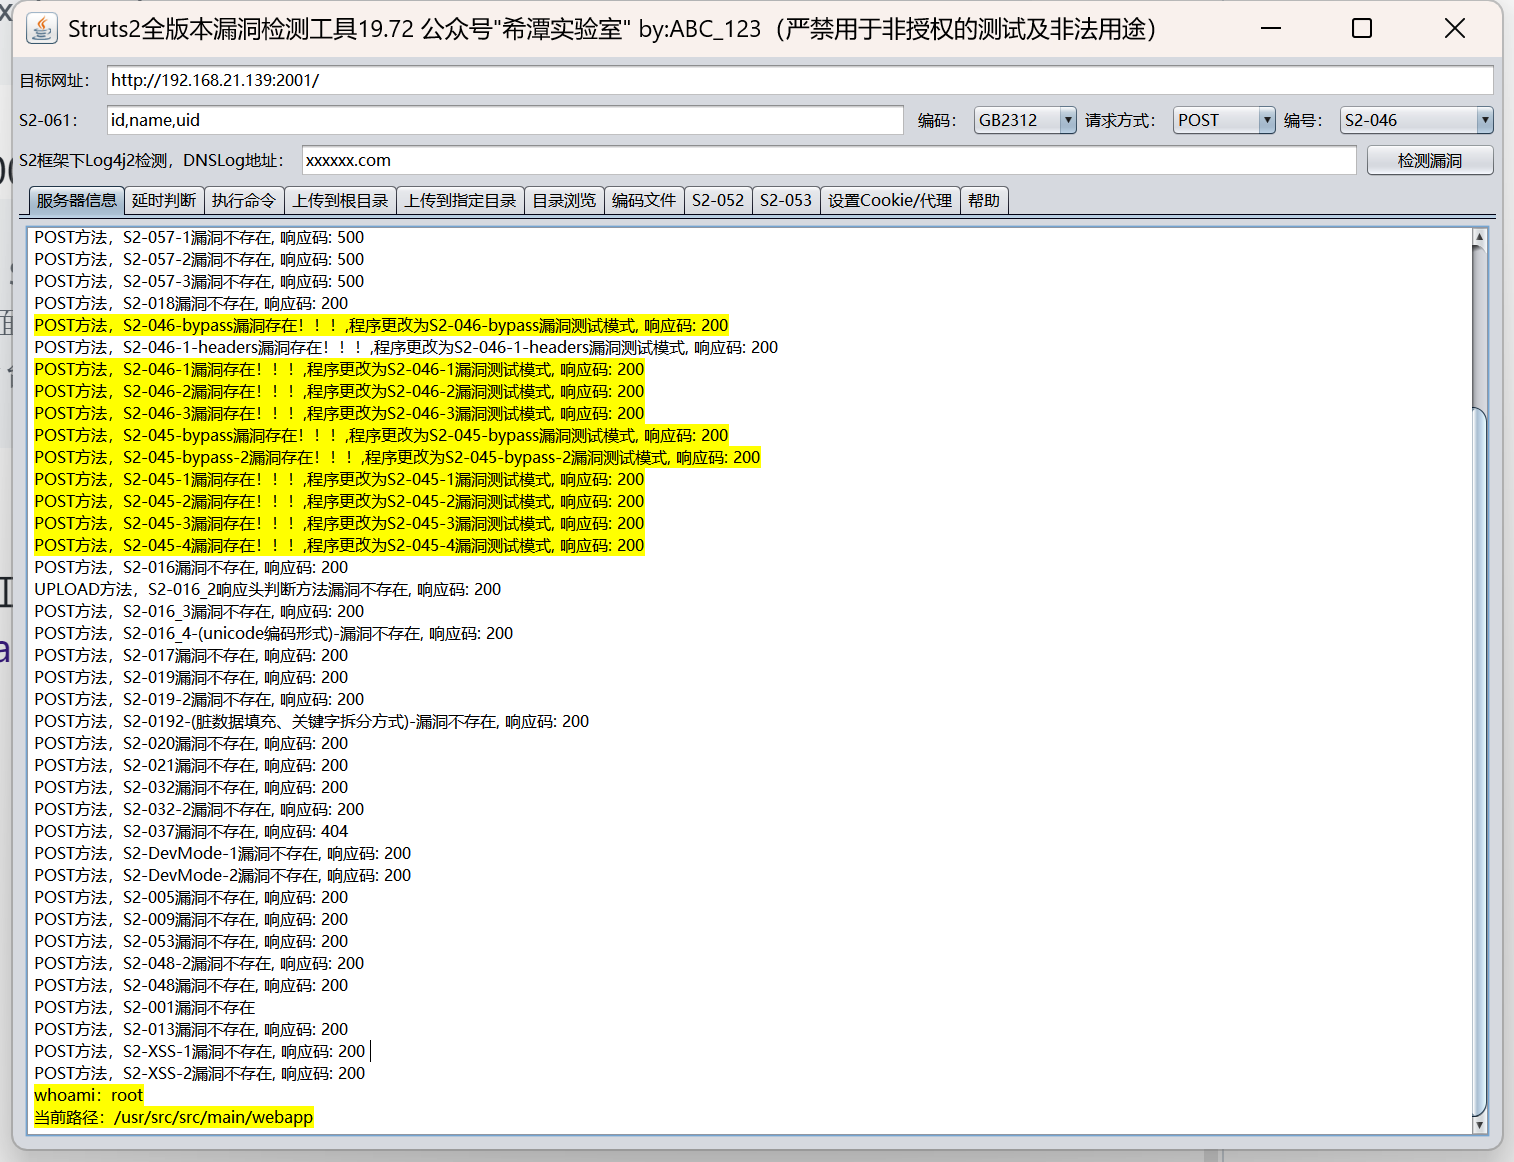Open the 上传到根目录 tab
Screen dimensions: 1514x1162
(x=340, y=200)
